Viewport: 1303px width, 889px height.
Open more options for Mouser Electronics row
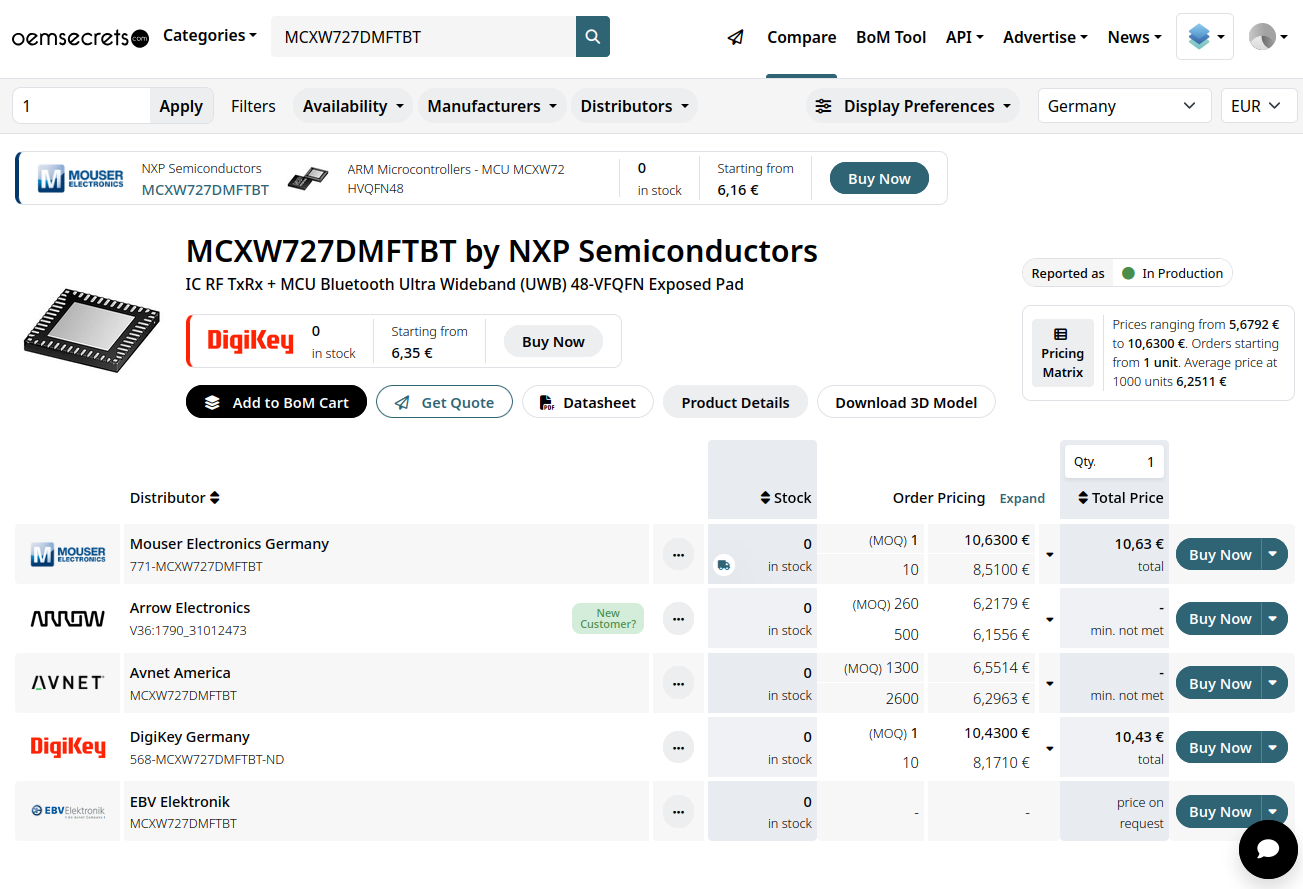pos(678,554)
